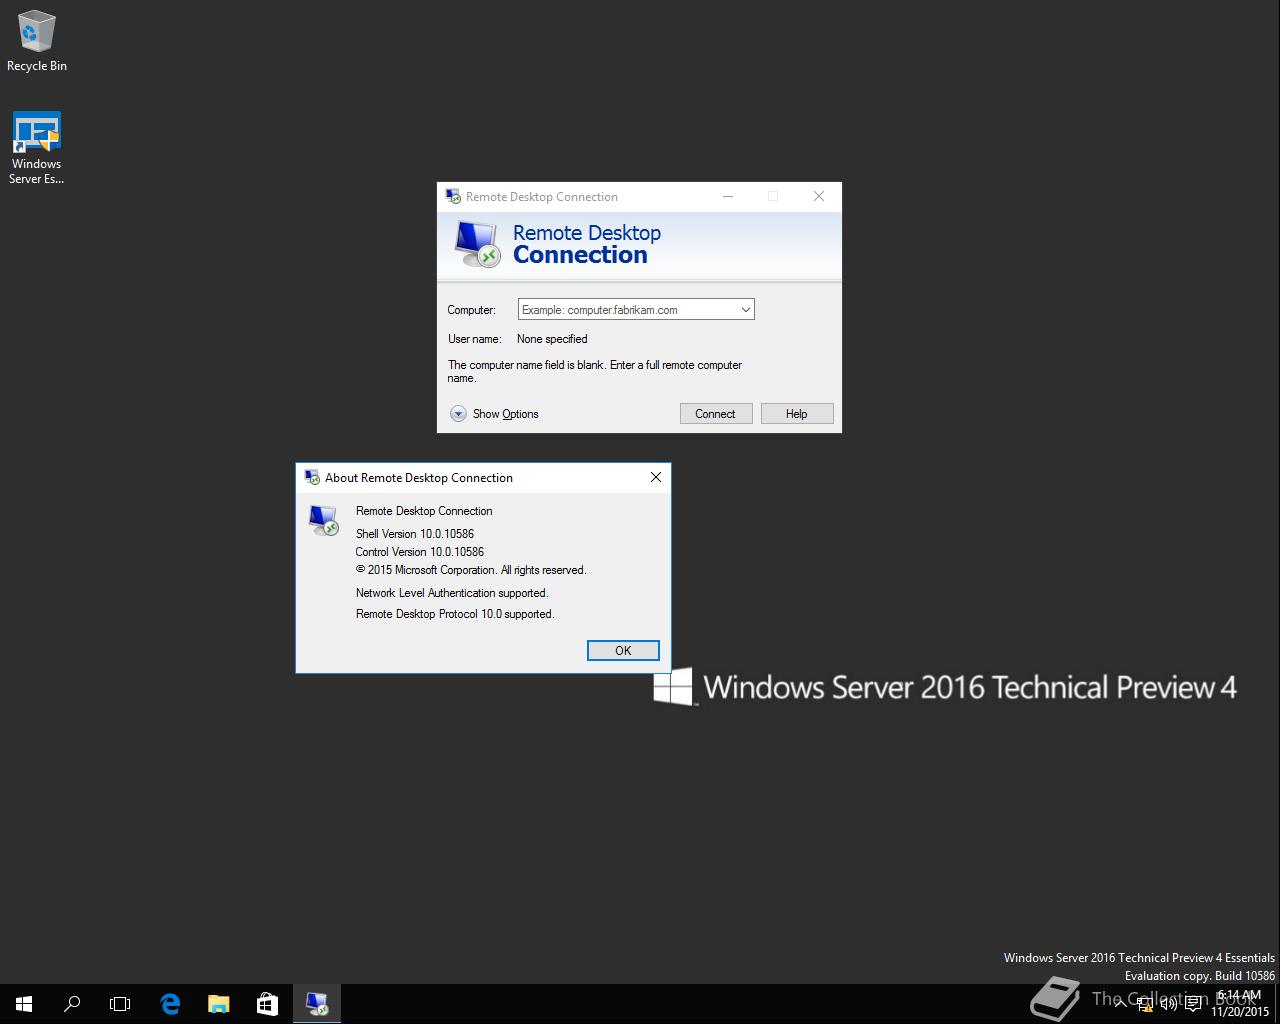This screenshot has height=1024, width=1280.
Task: Click the Help button
Action: pos(797,414)
